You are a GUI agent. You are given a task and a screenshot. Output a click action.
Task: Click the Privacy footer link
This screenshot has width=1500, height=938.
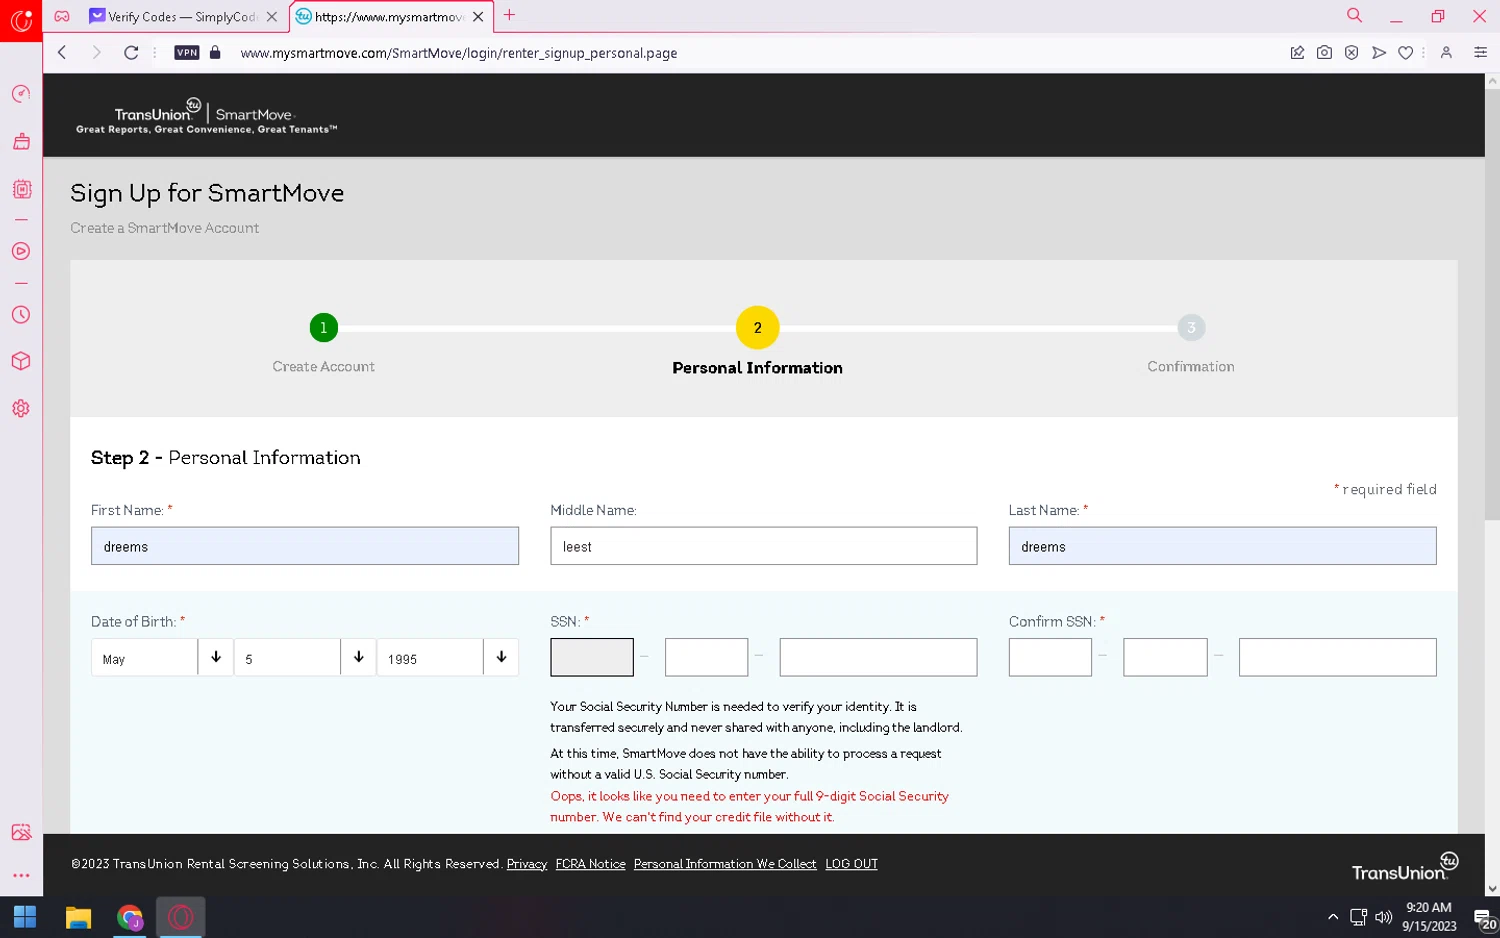point(526,864)
